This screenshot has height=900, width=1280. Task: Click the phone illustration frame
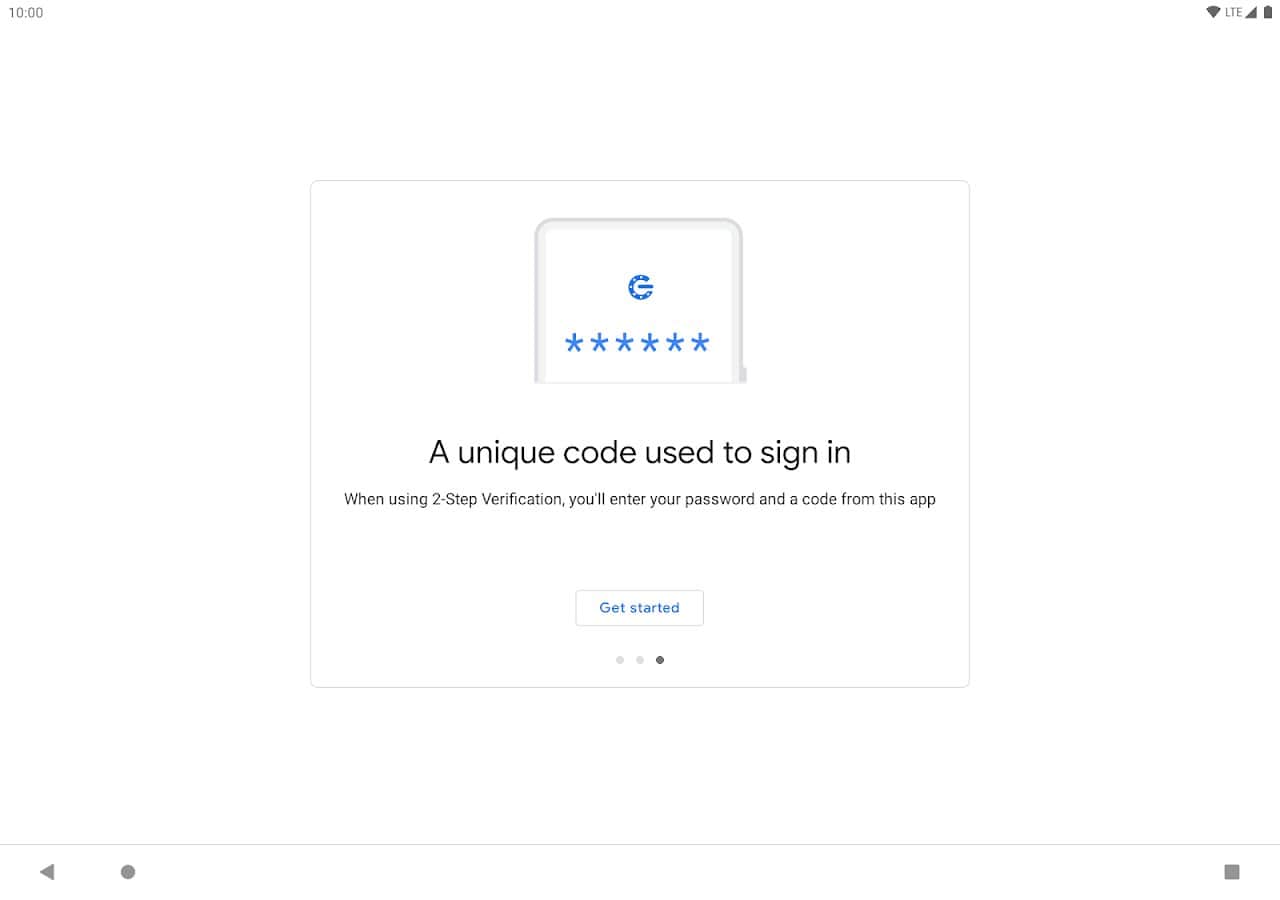click(640, 300)
